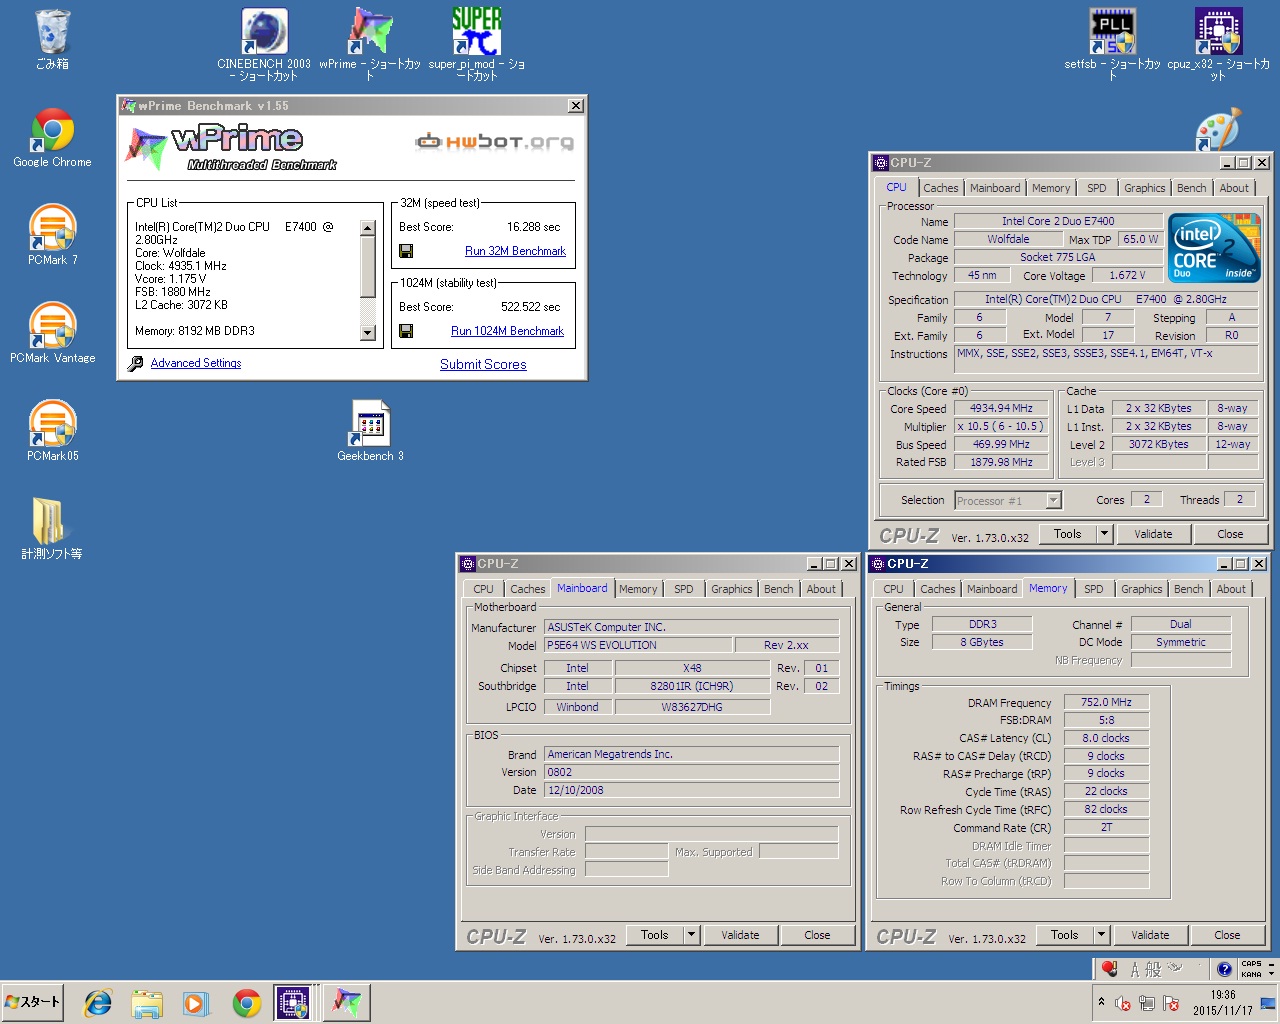1280x1024 pixels.
Task: Click Close in Mainboard CPU-Z window
Action: 817,935
